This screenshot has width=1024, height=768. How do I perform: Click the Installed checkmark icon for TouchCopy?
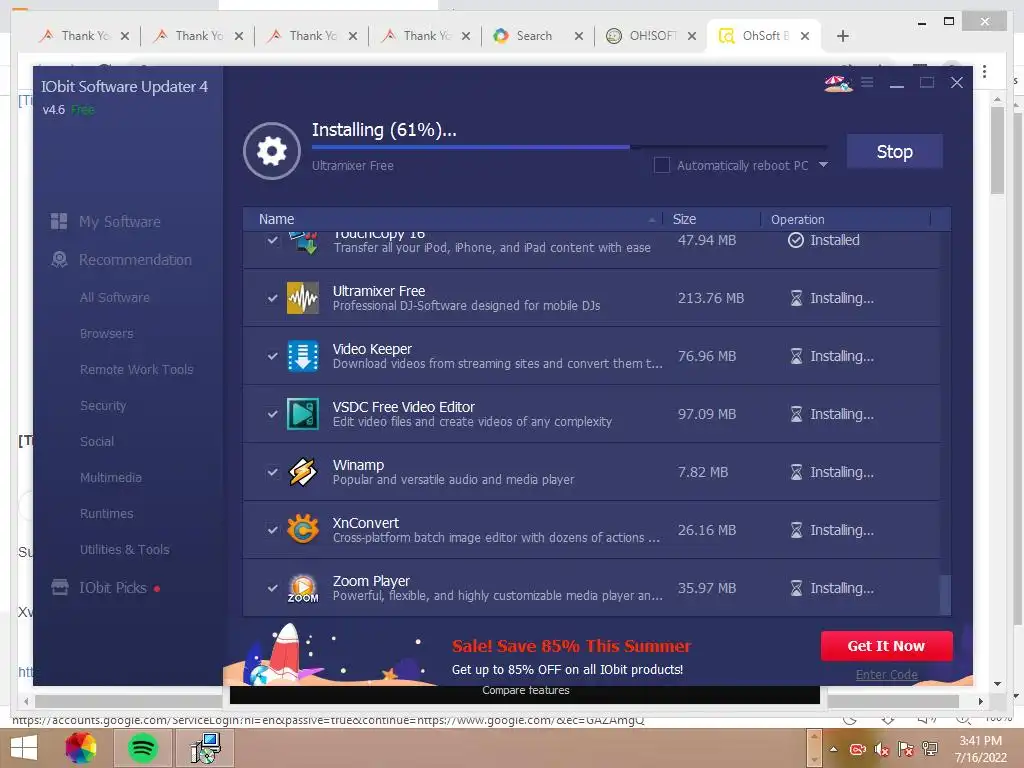tap(795, 240)
